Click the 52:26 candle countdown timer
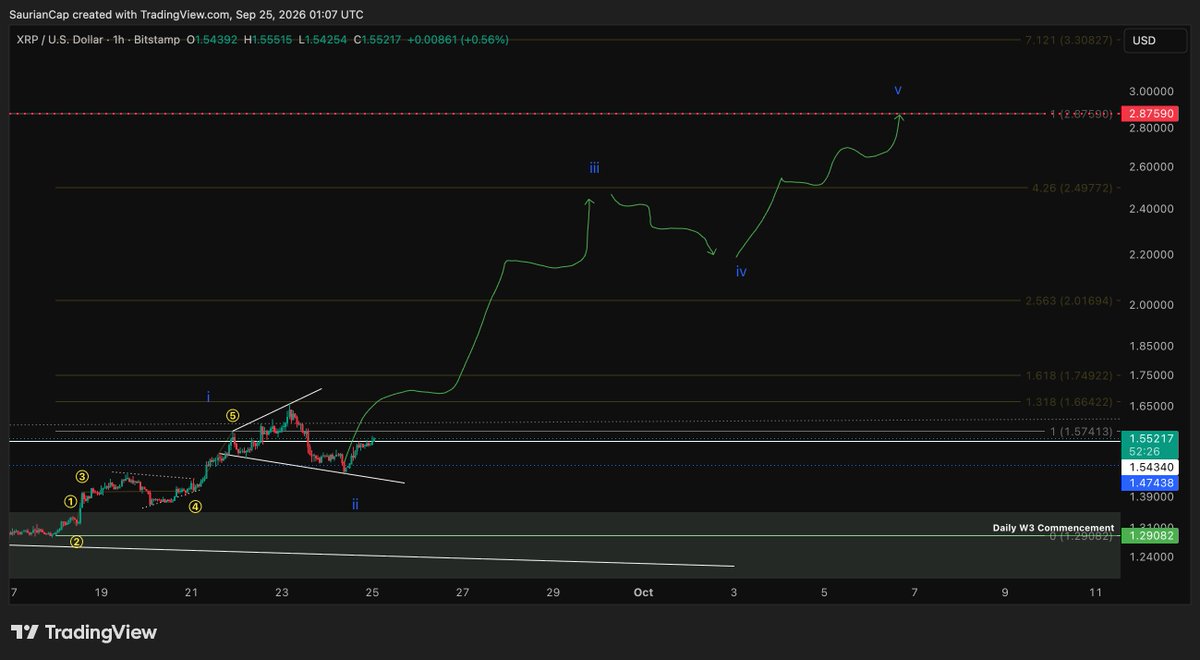Image resolution: width=1200 pixels, height=660 pixels. 1145,451
